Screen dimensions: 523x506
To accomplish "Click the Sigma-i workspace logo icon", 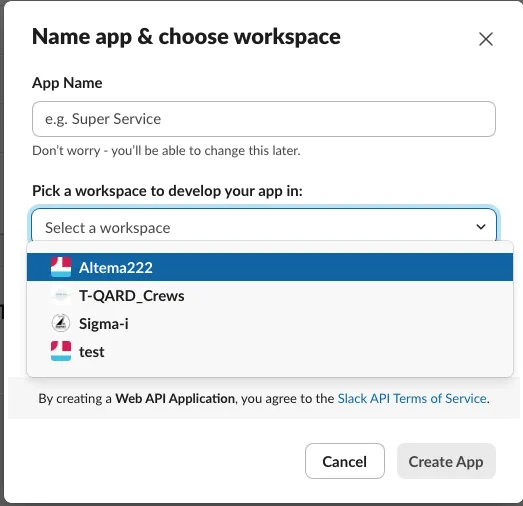I will pyautogui.click(x=61, y=323).
